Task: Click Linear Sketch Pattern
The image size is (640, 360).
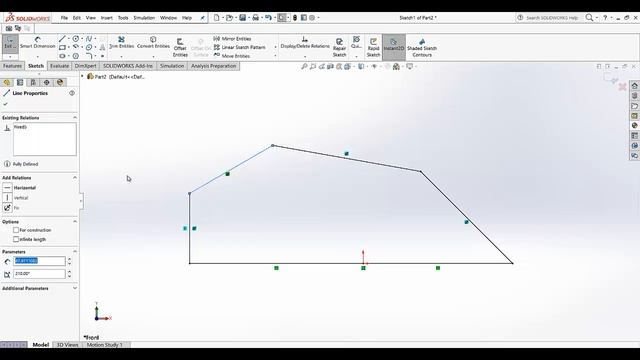Action: point(240,47)
